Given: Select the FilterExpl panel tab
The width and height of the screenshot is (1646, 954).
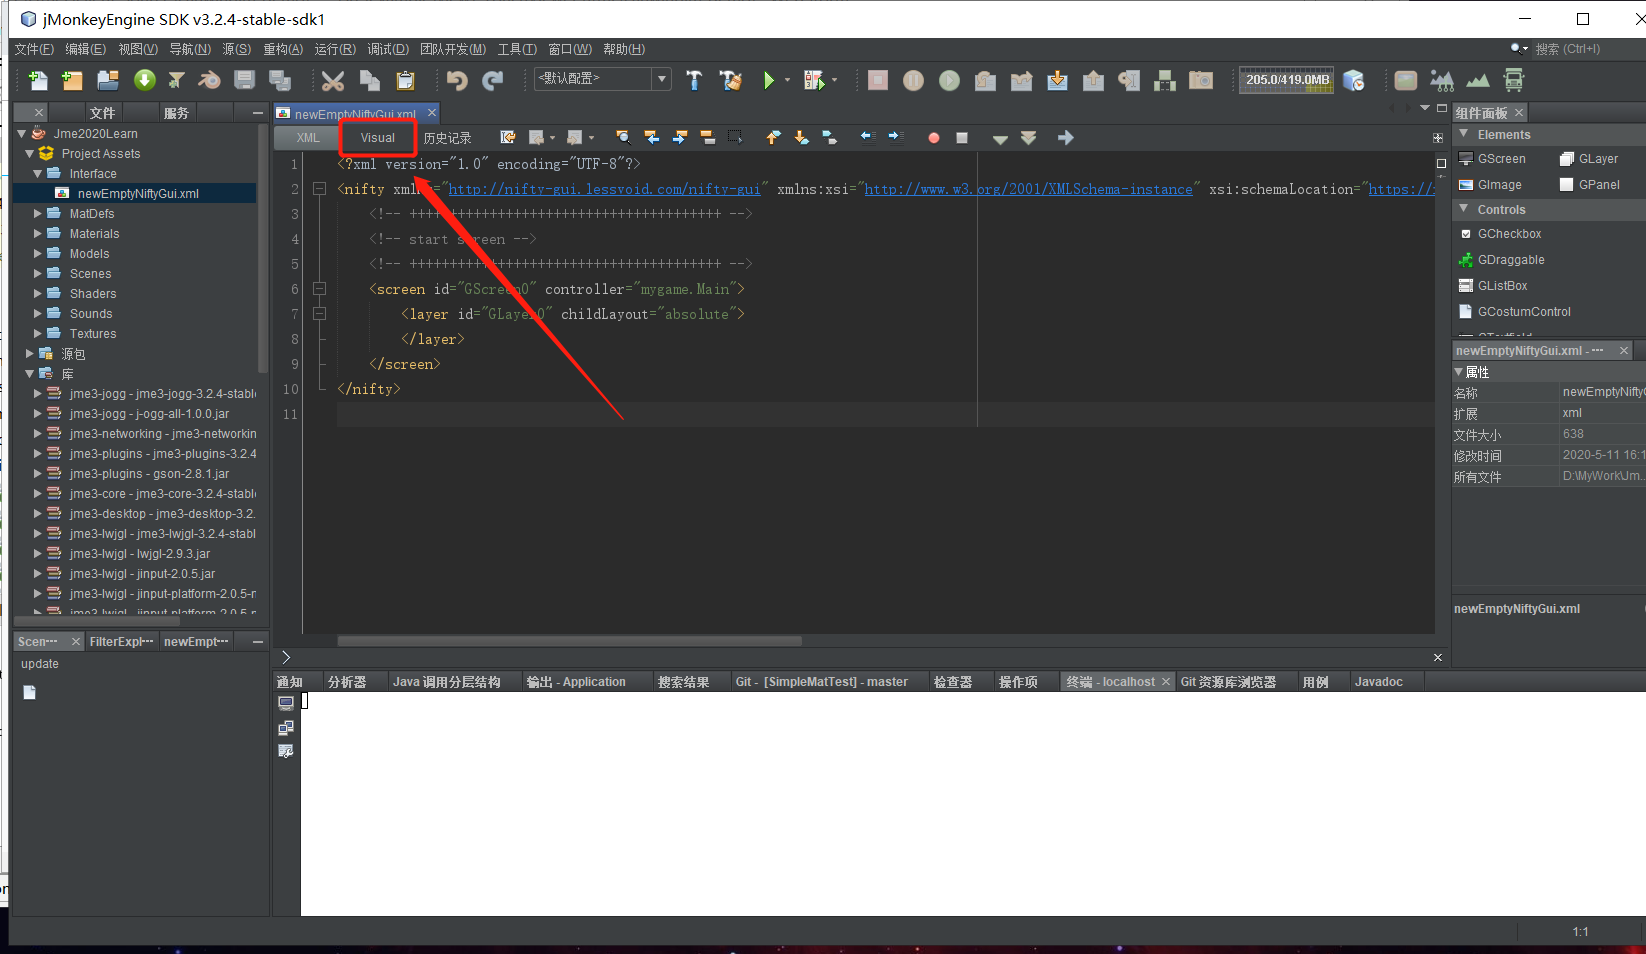Looking at the screenshot, I should tap(121, 642).
